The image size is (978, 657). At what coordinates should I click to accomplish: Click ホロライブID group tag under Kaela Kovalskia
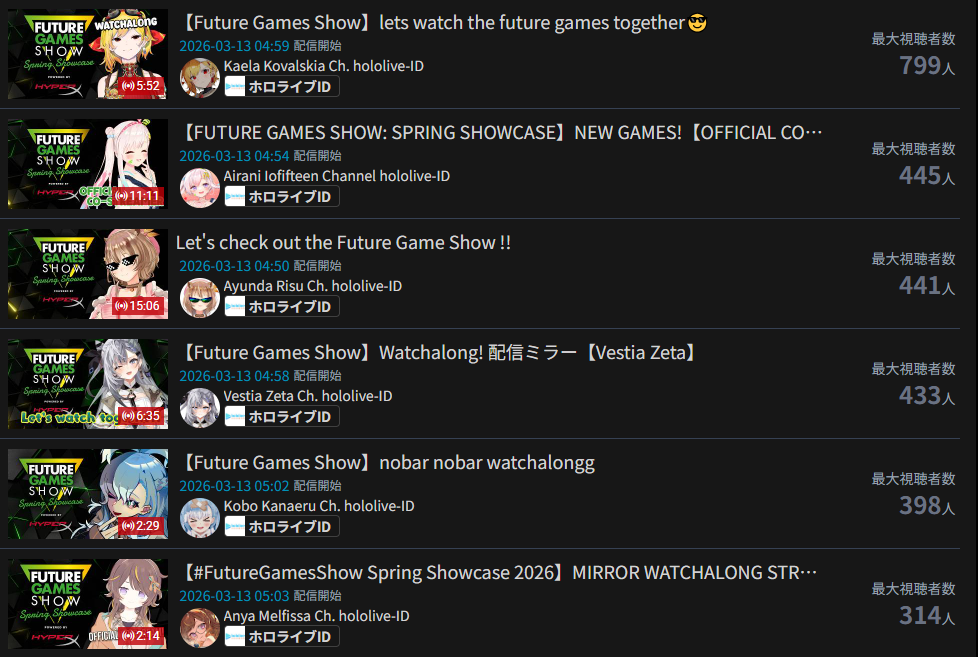pos(282,87)
